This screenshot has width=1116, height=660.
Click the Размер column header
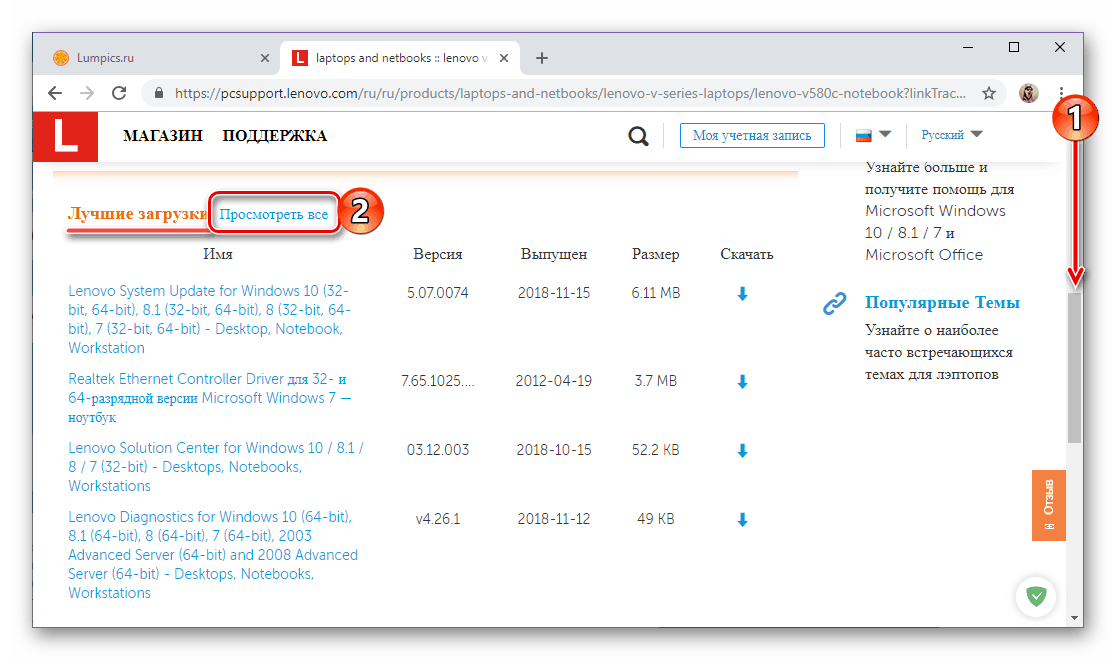click(x=656, y=254)
